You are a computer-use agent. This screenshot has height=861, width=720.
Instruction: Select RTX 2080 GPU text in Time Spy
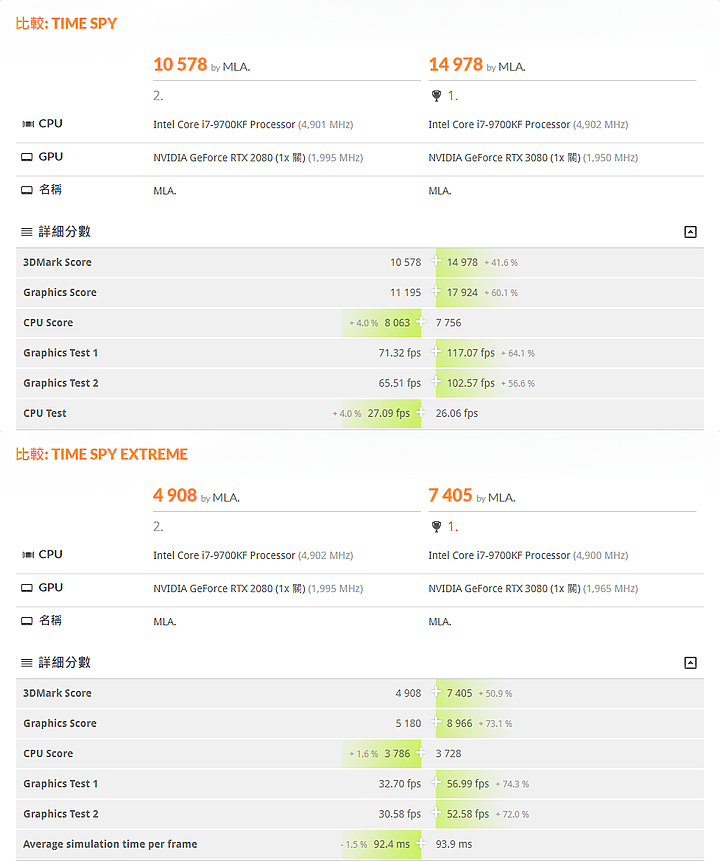coord(258,158)
